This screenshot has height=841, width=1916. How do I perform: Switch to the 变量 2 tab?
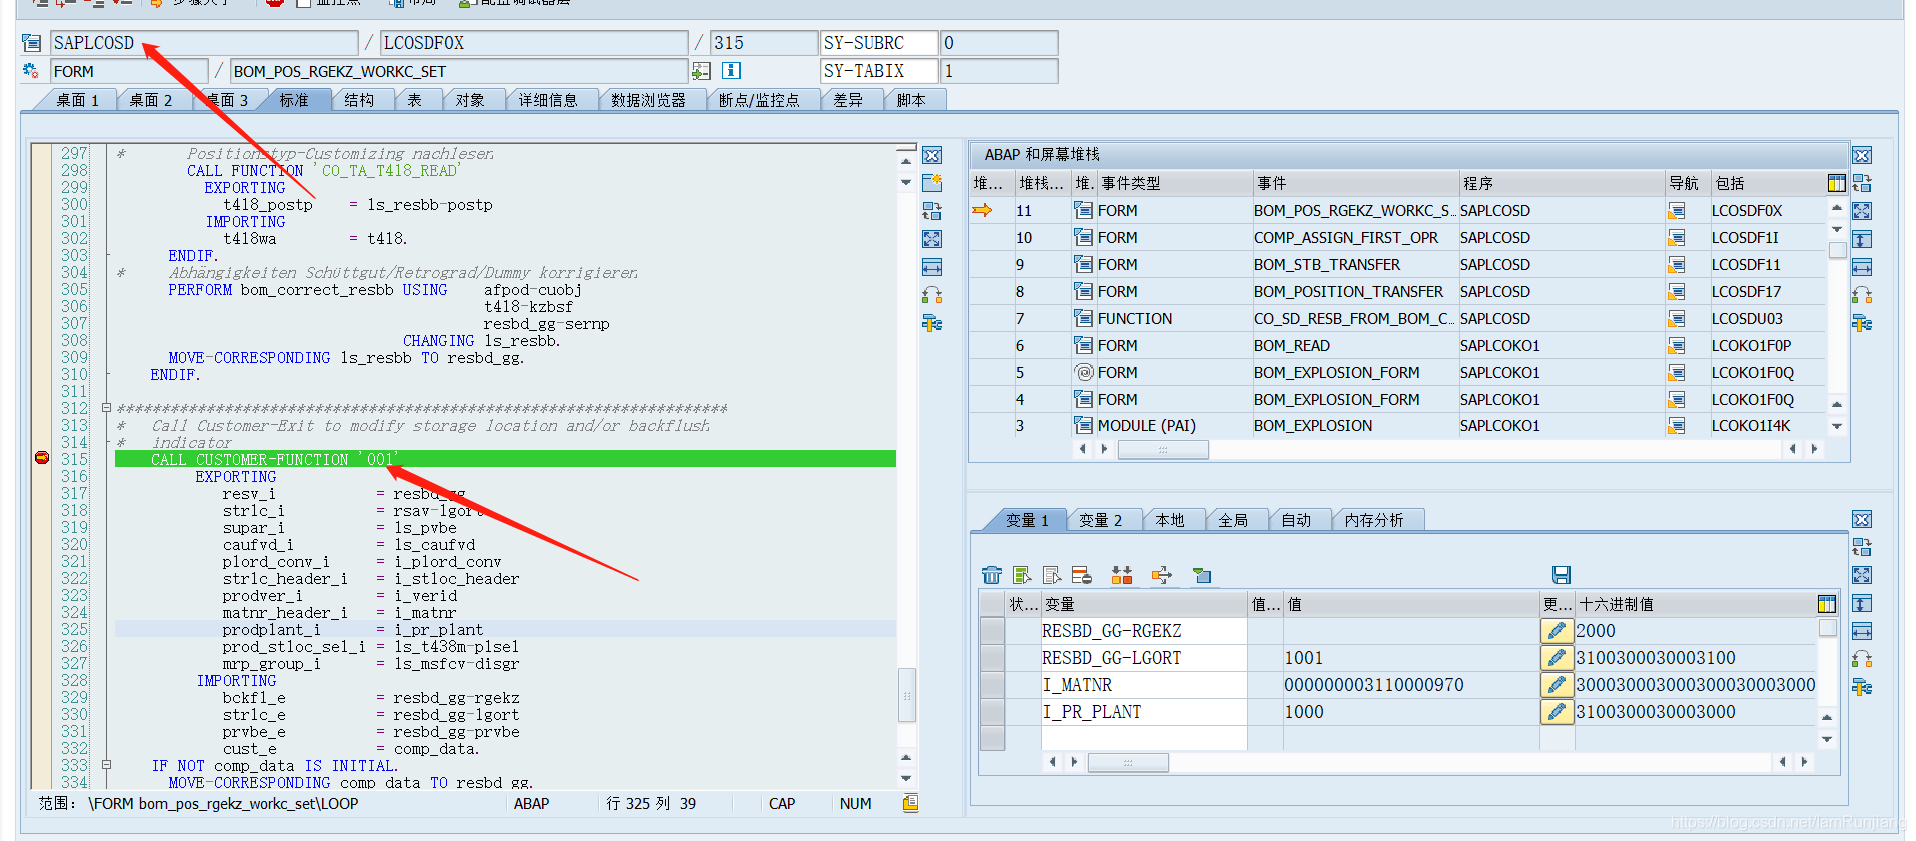(1100, 520)
